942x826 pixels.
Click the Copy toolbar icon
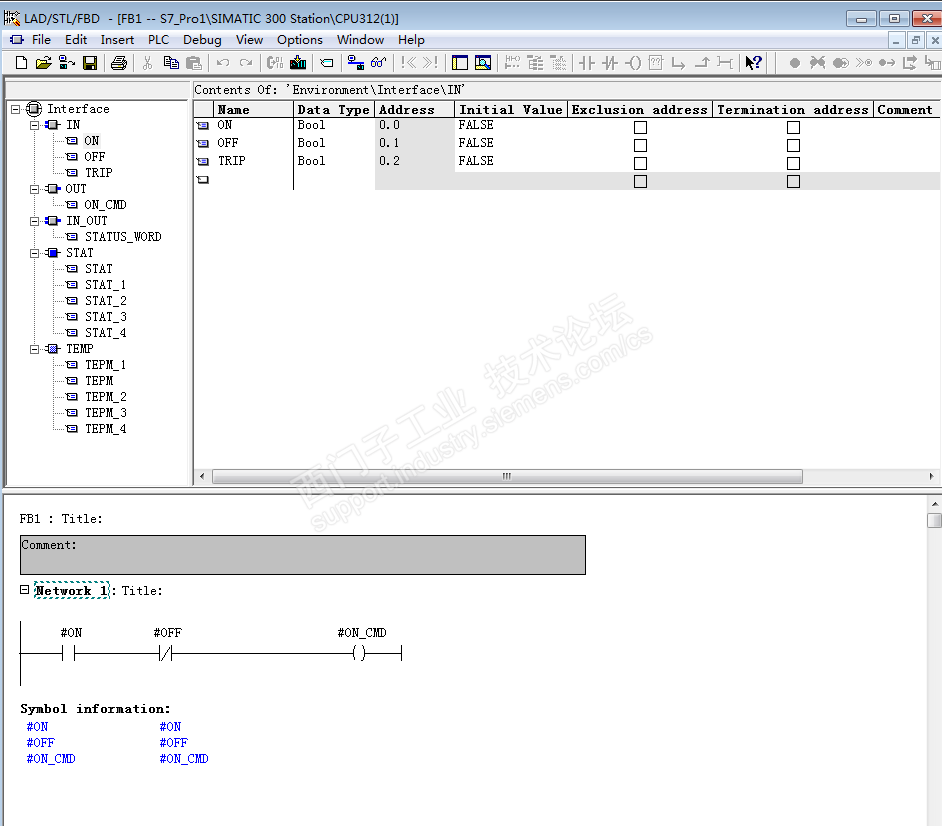coord(171,62)
